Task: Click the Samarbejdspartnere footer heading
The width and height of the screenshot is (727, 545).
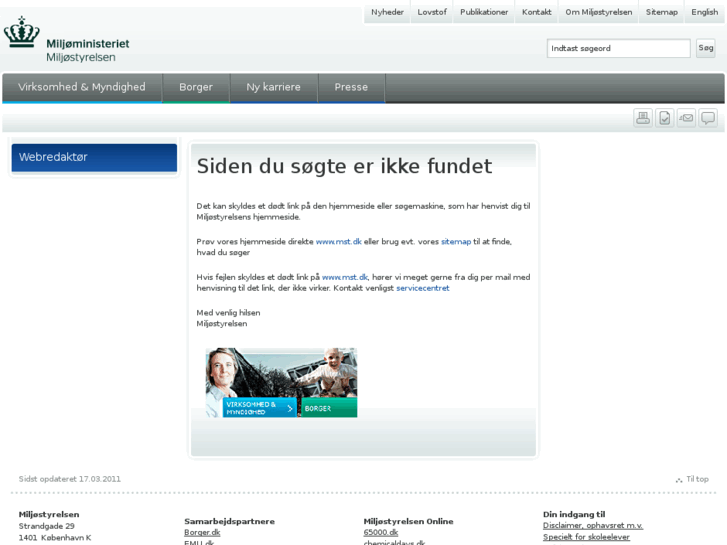Action: [230, 521]
